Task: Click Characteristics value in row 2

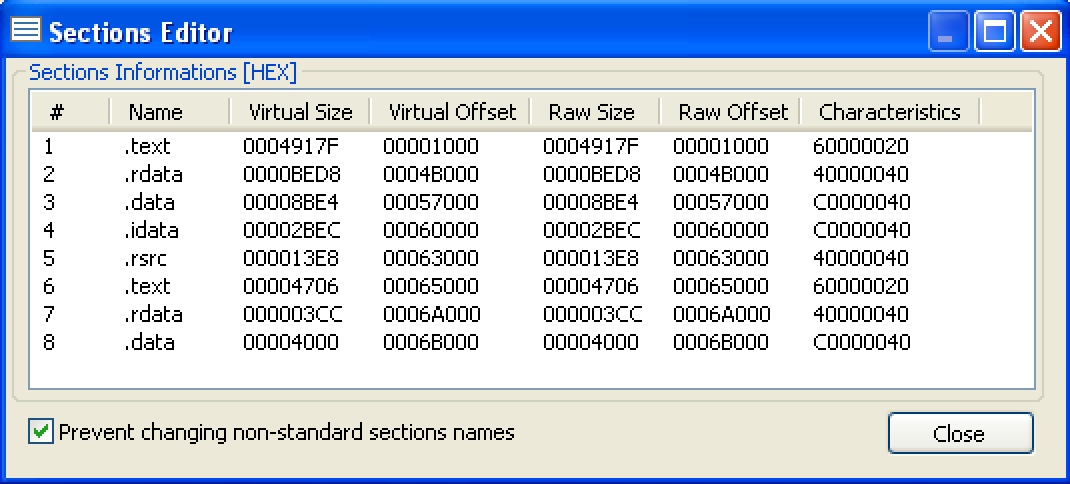Action: (x=861, y=174)
